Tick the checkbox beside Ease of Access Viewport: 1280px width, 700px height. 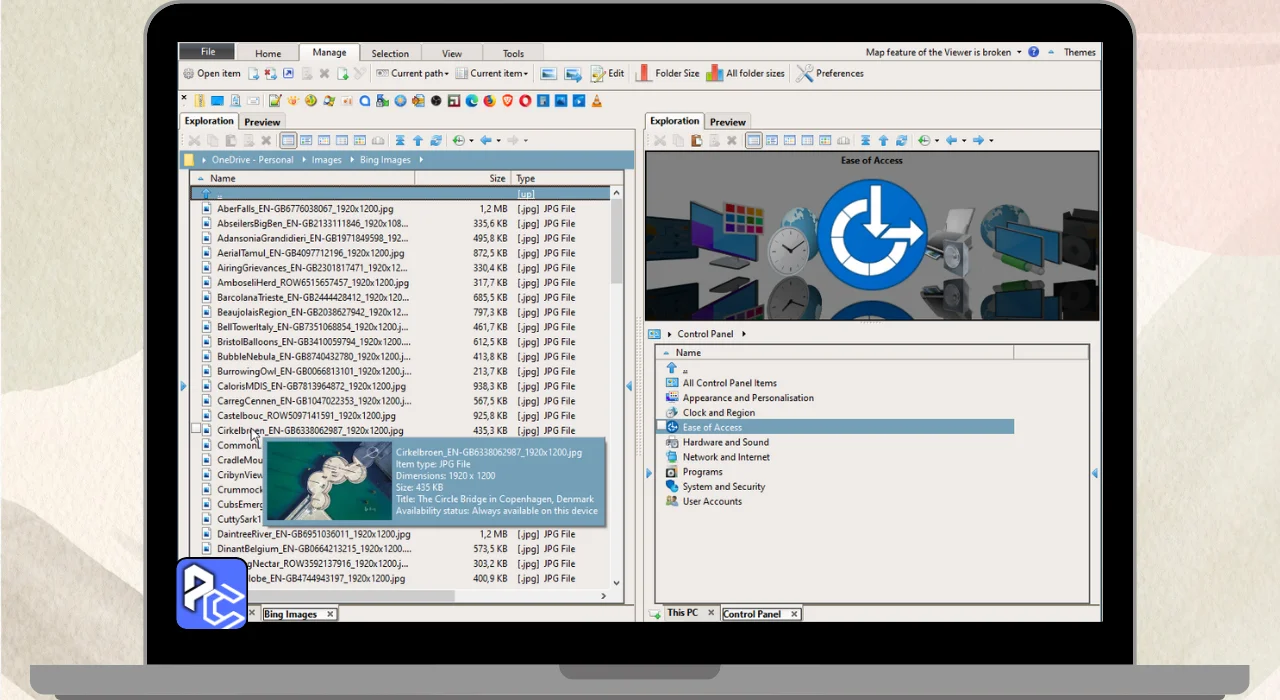click(x=661, y=427)
